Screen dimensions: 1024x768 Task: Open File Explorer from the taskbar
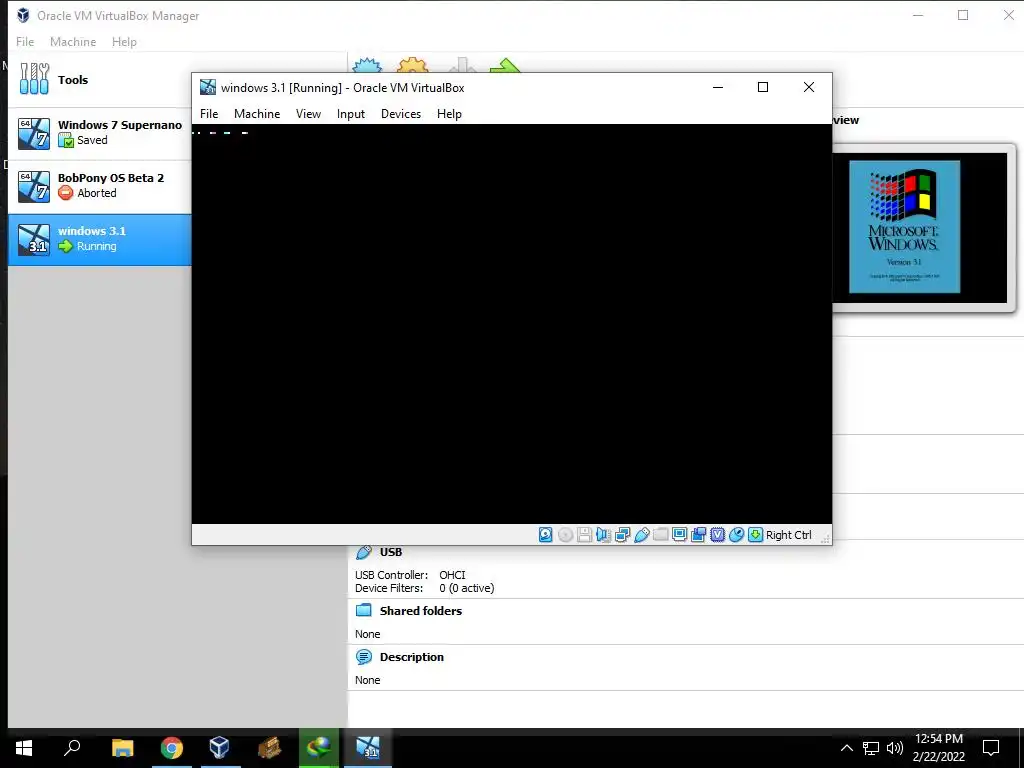point(122,748)
